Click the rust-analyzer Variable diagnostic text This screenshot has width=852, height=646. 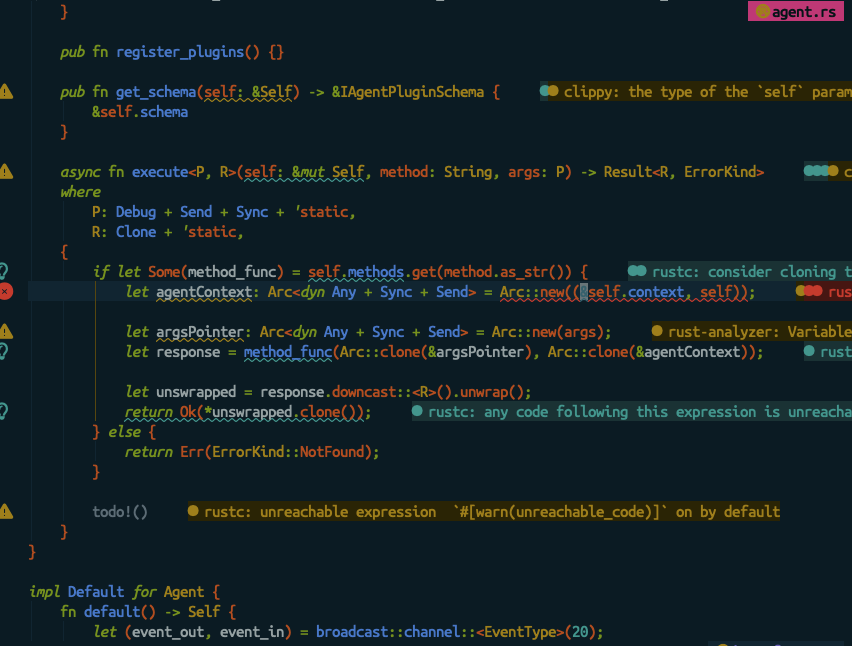760,331
